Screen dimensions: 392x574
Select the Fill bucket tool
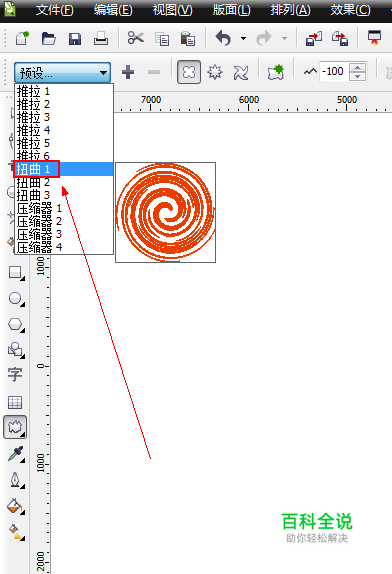pyautogui.click(x=16, y=506)
